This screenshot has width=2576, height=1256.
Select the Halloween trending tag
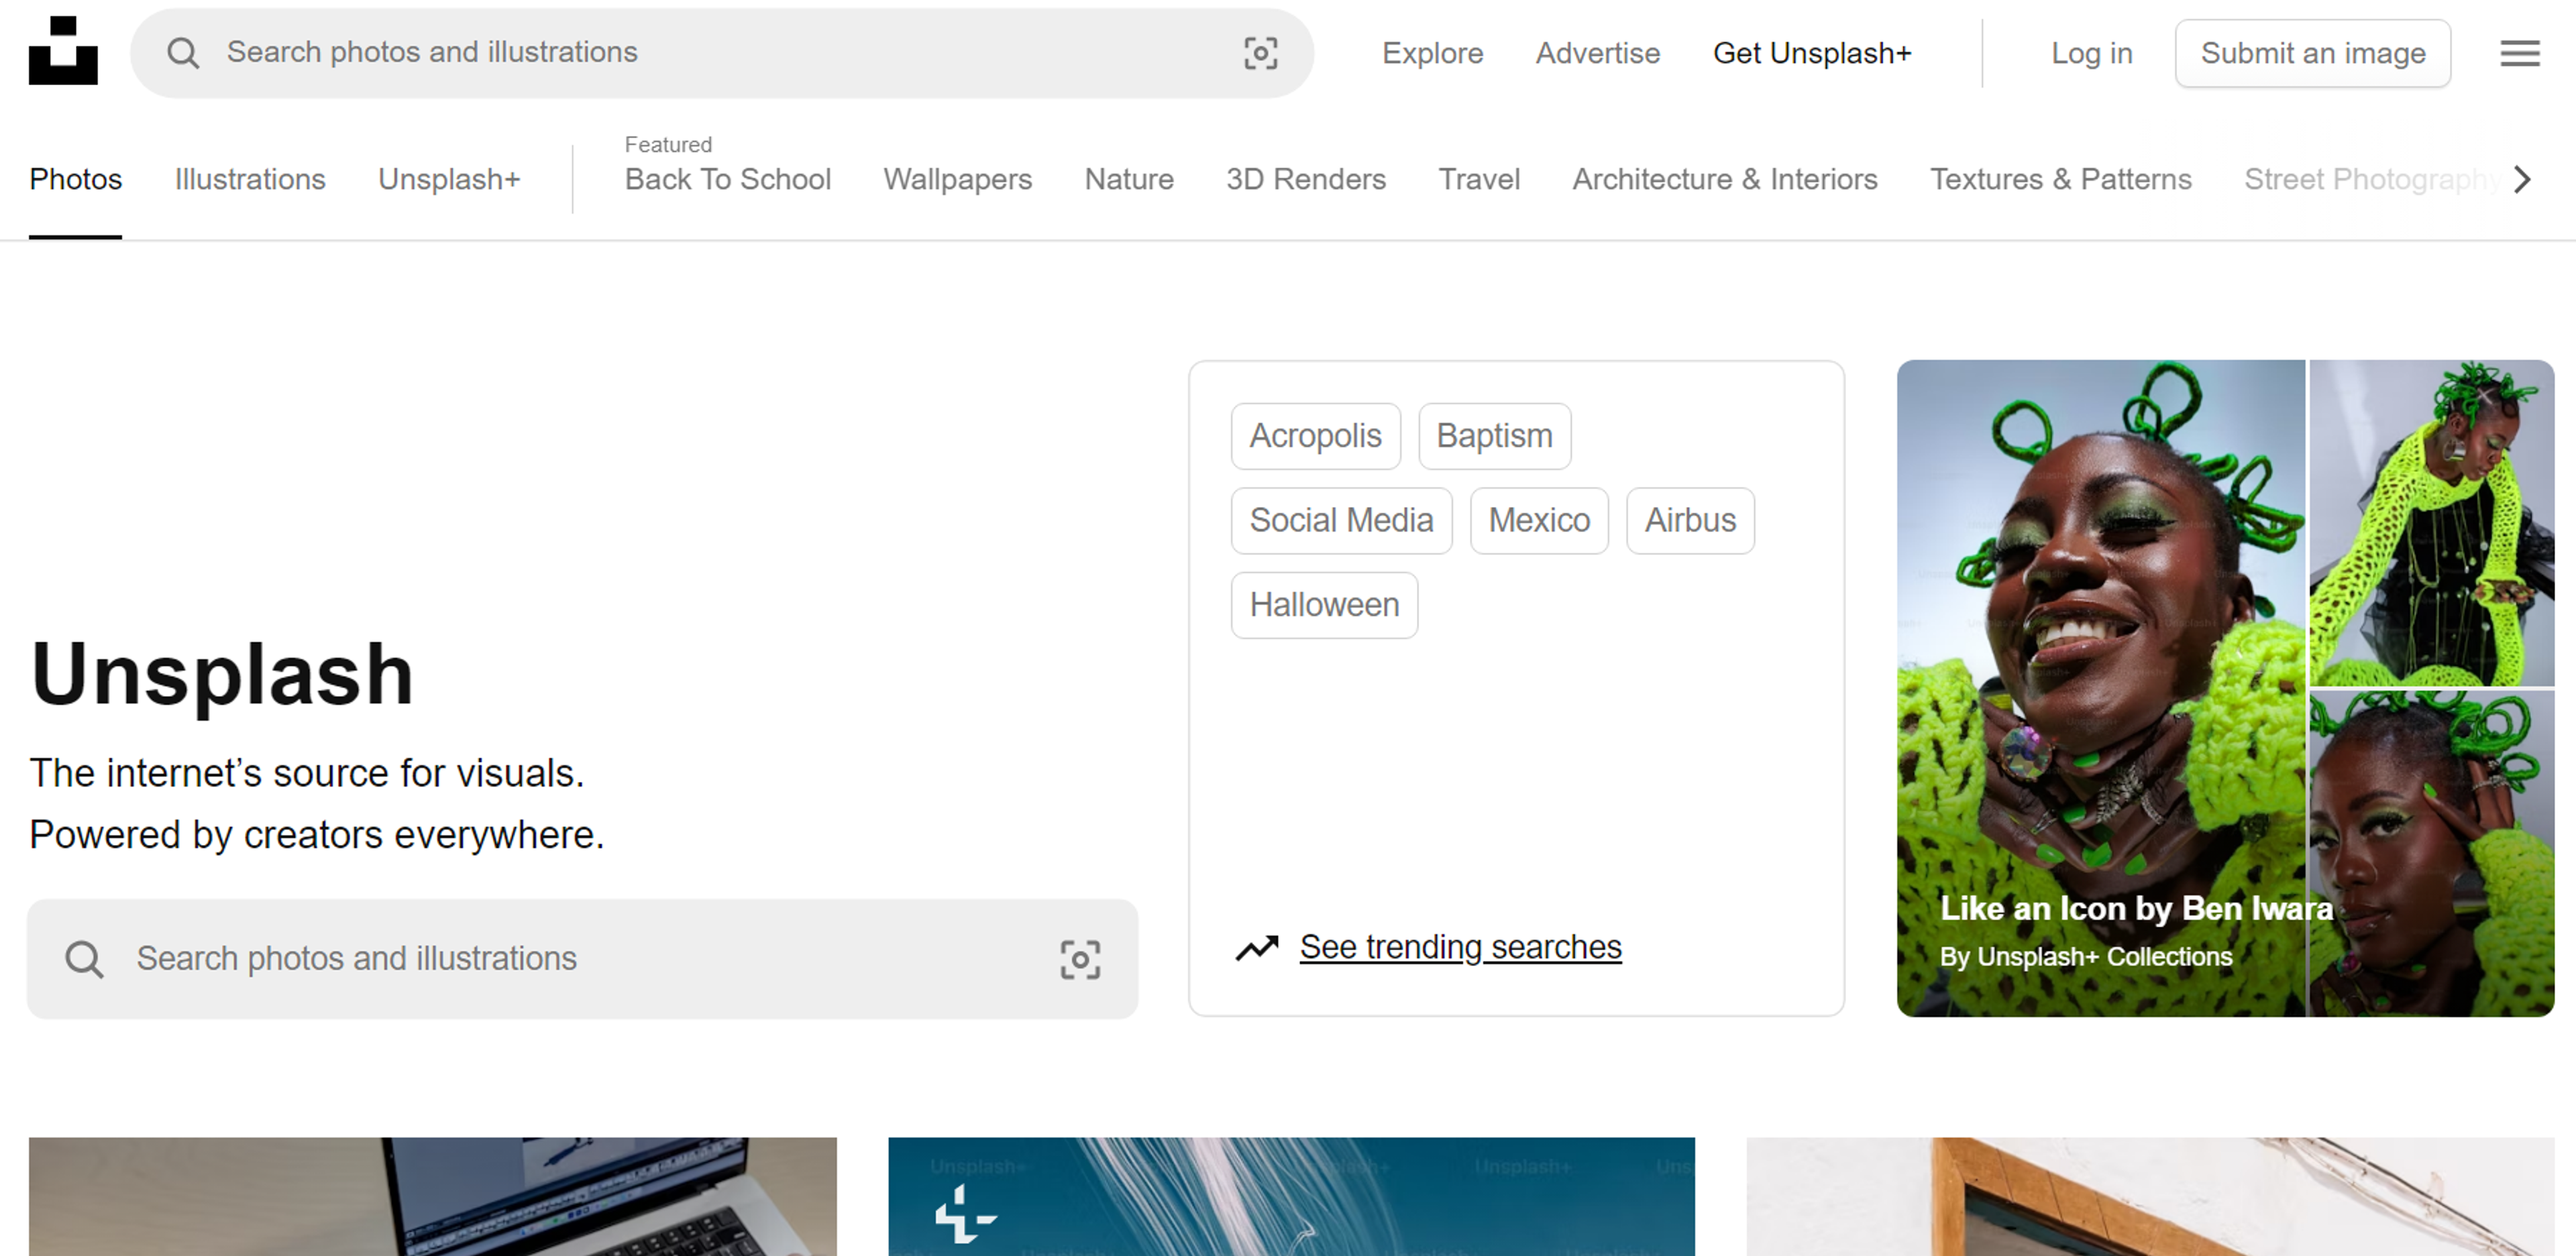(x=1324, y=605)
